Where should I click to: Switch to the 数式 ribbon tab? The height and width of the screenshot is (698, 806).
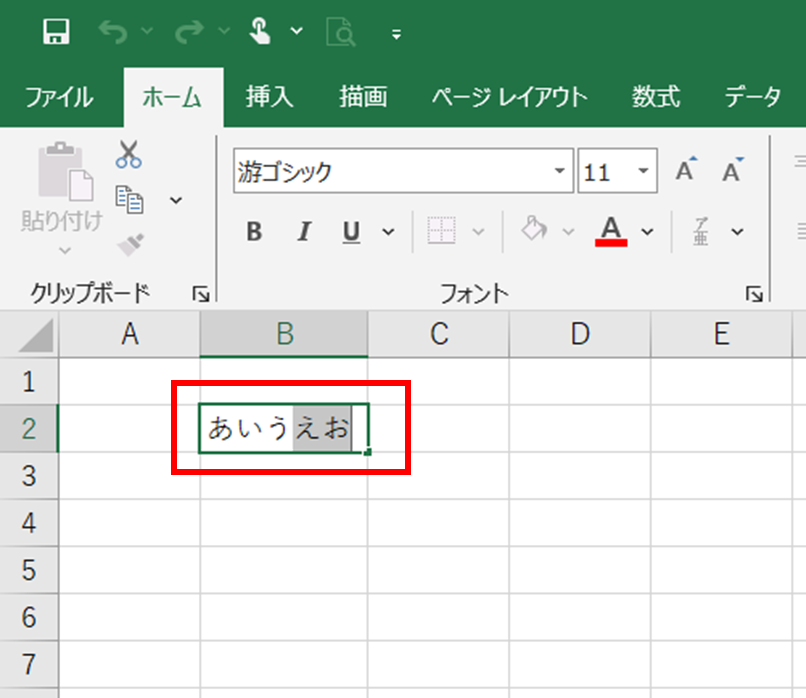(x=656, y=97)
